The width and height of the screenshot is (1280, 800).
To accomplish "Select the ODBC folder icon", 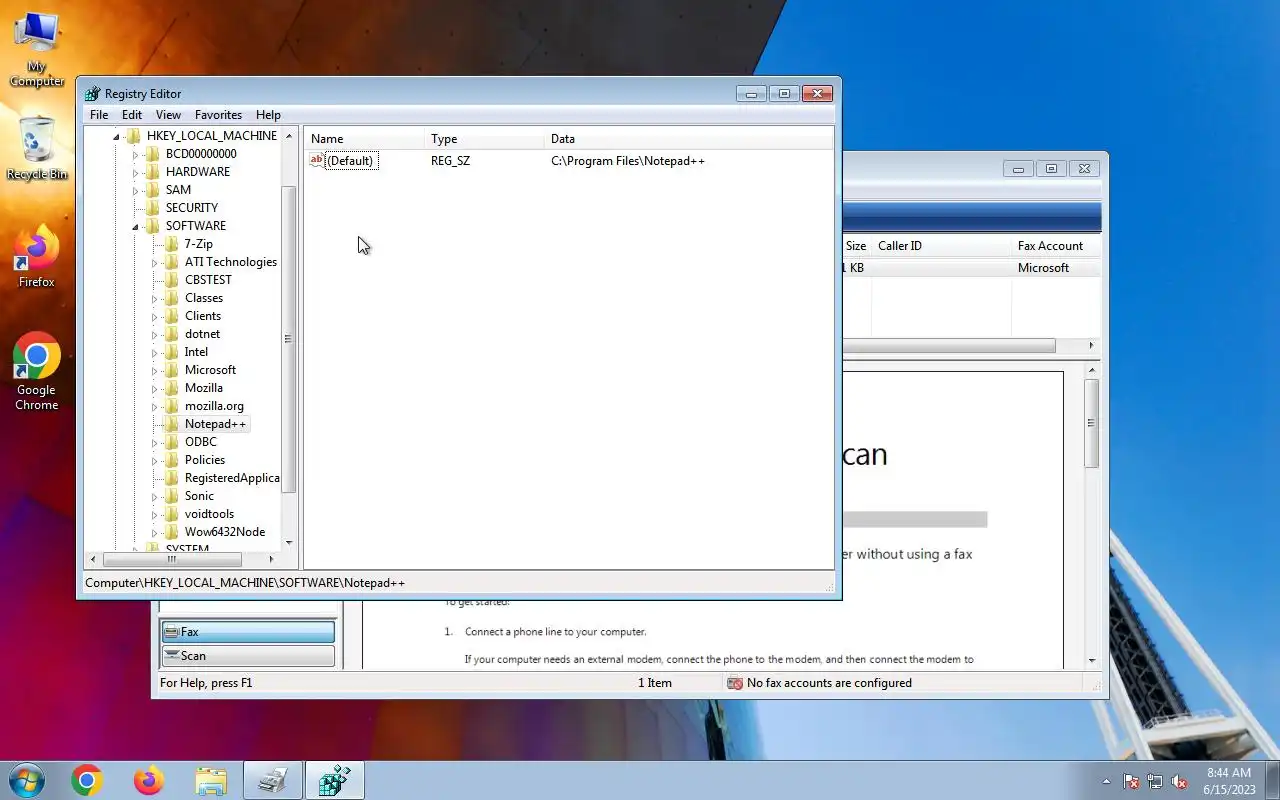I will (172, 442).
